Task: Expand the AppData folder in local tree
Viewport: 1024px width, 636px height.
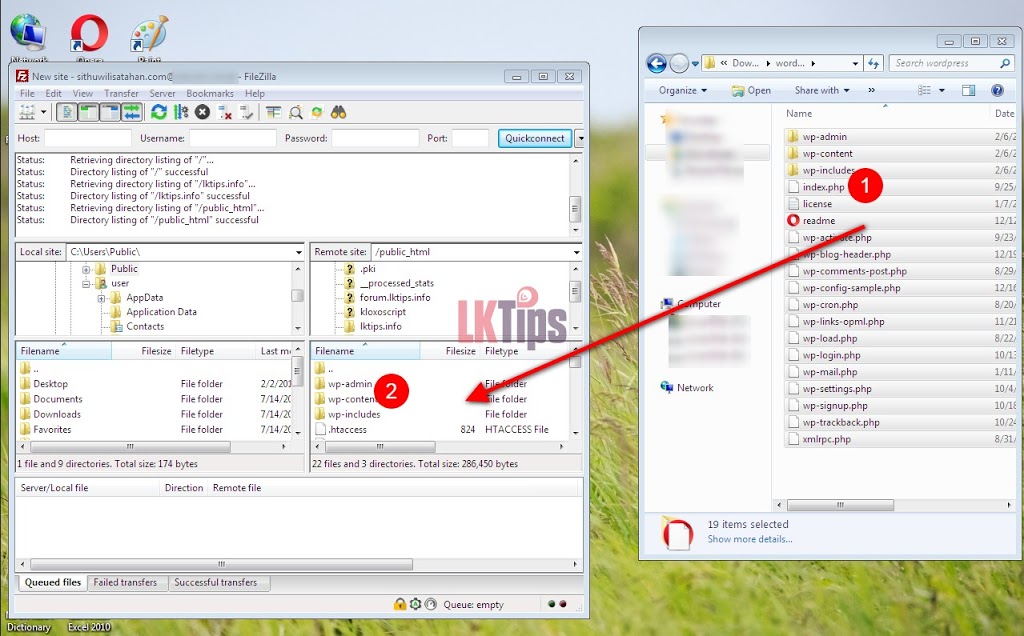Action: 101,298
